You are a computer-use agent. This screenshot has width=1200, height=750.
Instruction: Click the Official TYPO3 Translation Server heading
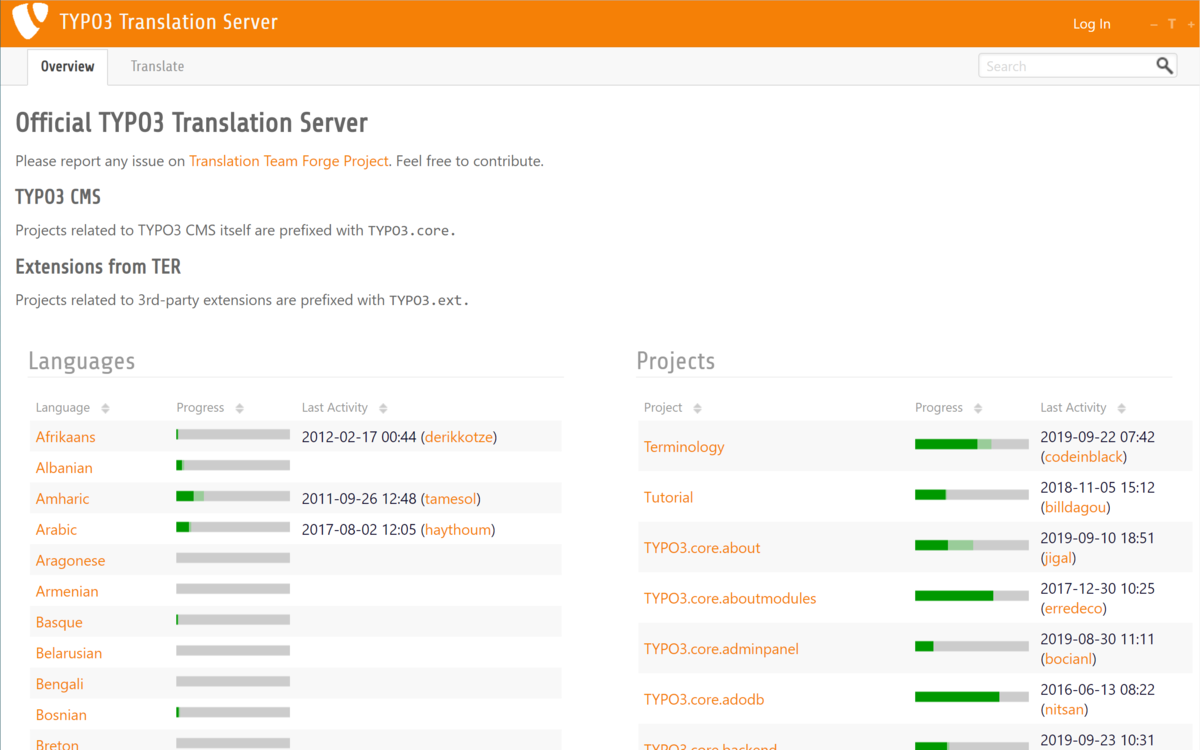(x=192, y=123)
